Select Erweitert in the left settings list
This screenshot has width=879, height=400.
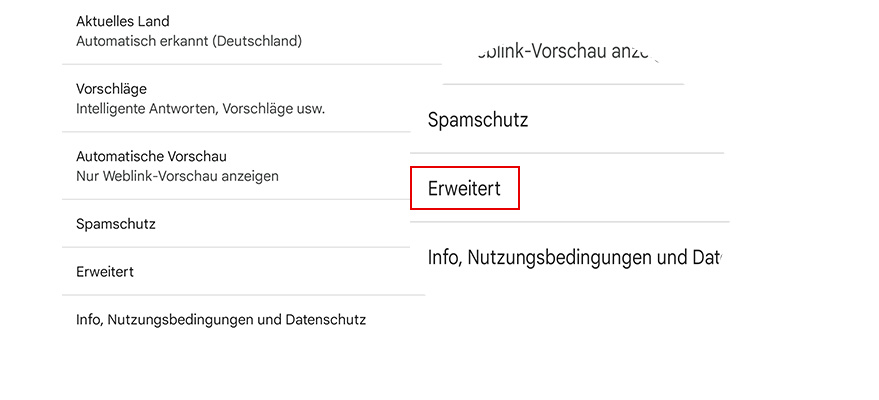pos(105,272)
